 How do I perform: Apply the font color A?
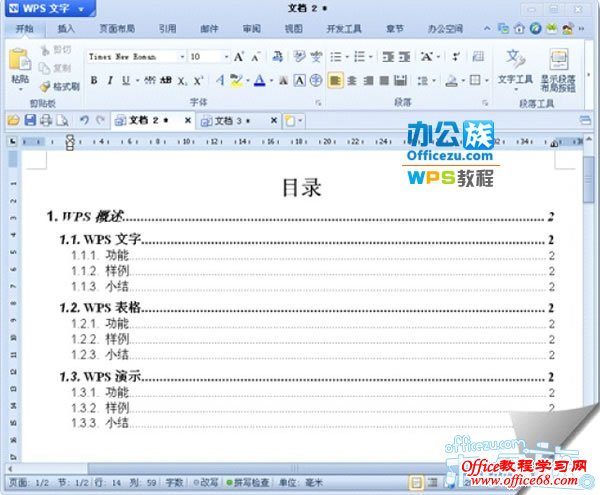pos(260,80)
